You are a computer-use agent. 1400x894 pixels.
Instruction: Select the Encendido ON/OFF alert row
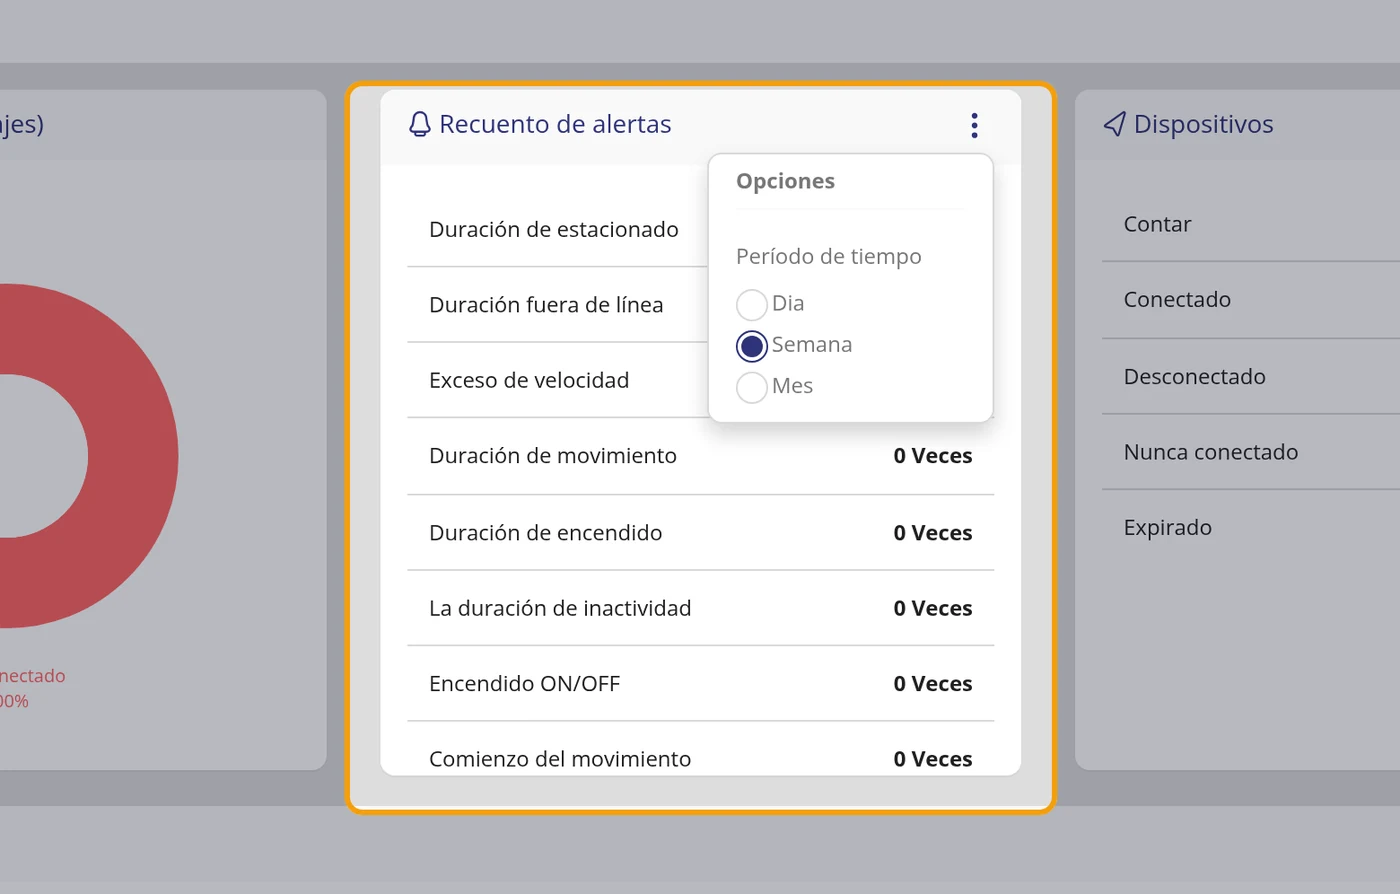coord(701,684)
